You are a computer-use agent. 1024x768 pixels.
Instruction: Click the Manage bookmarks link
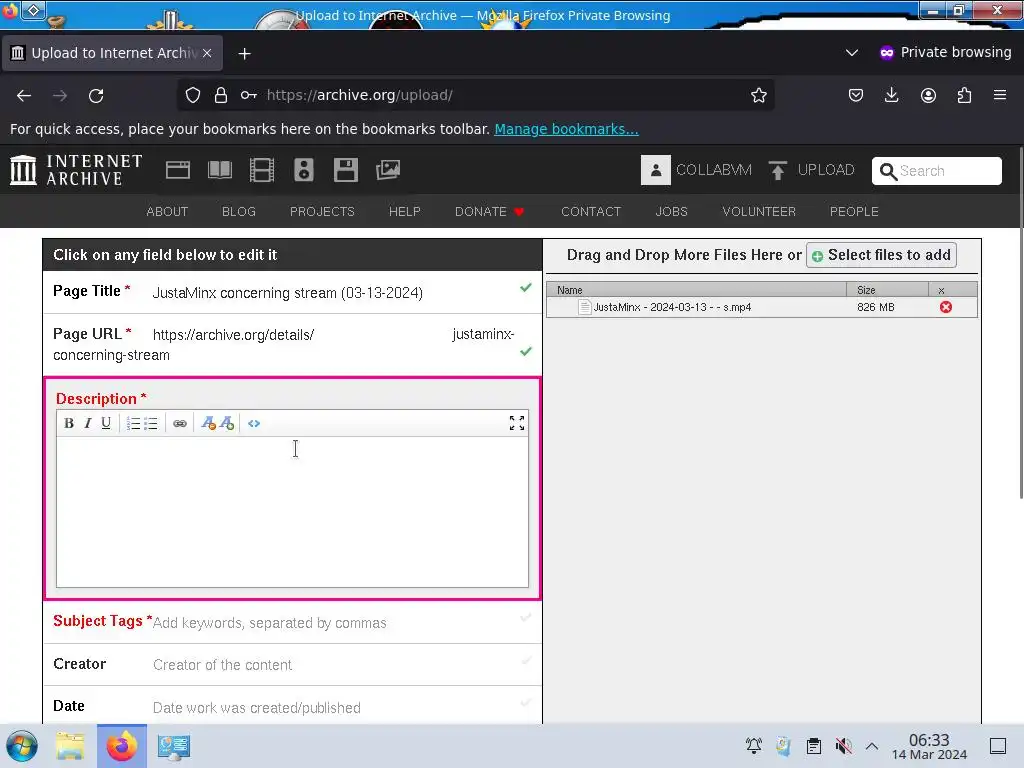point(566,129)
